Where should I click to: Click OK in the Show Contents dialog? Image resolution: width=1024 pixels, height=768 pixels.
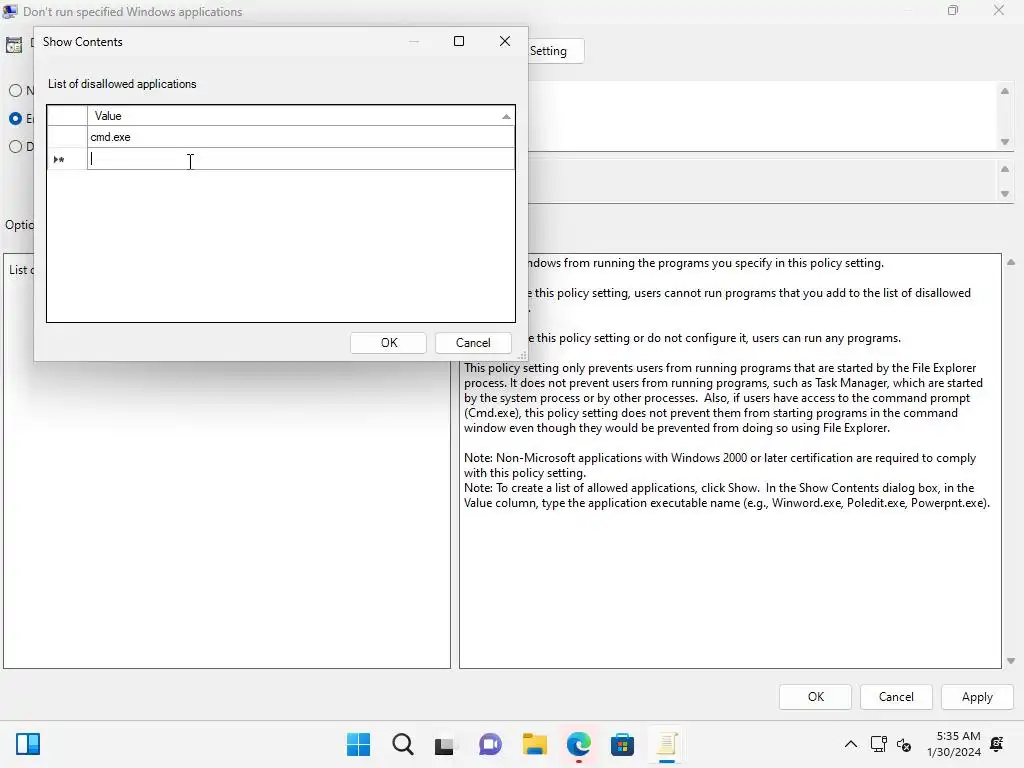[x=388, y=343]
